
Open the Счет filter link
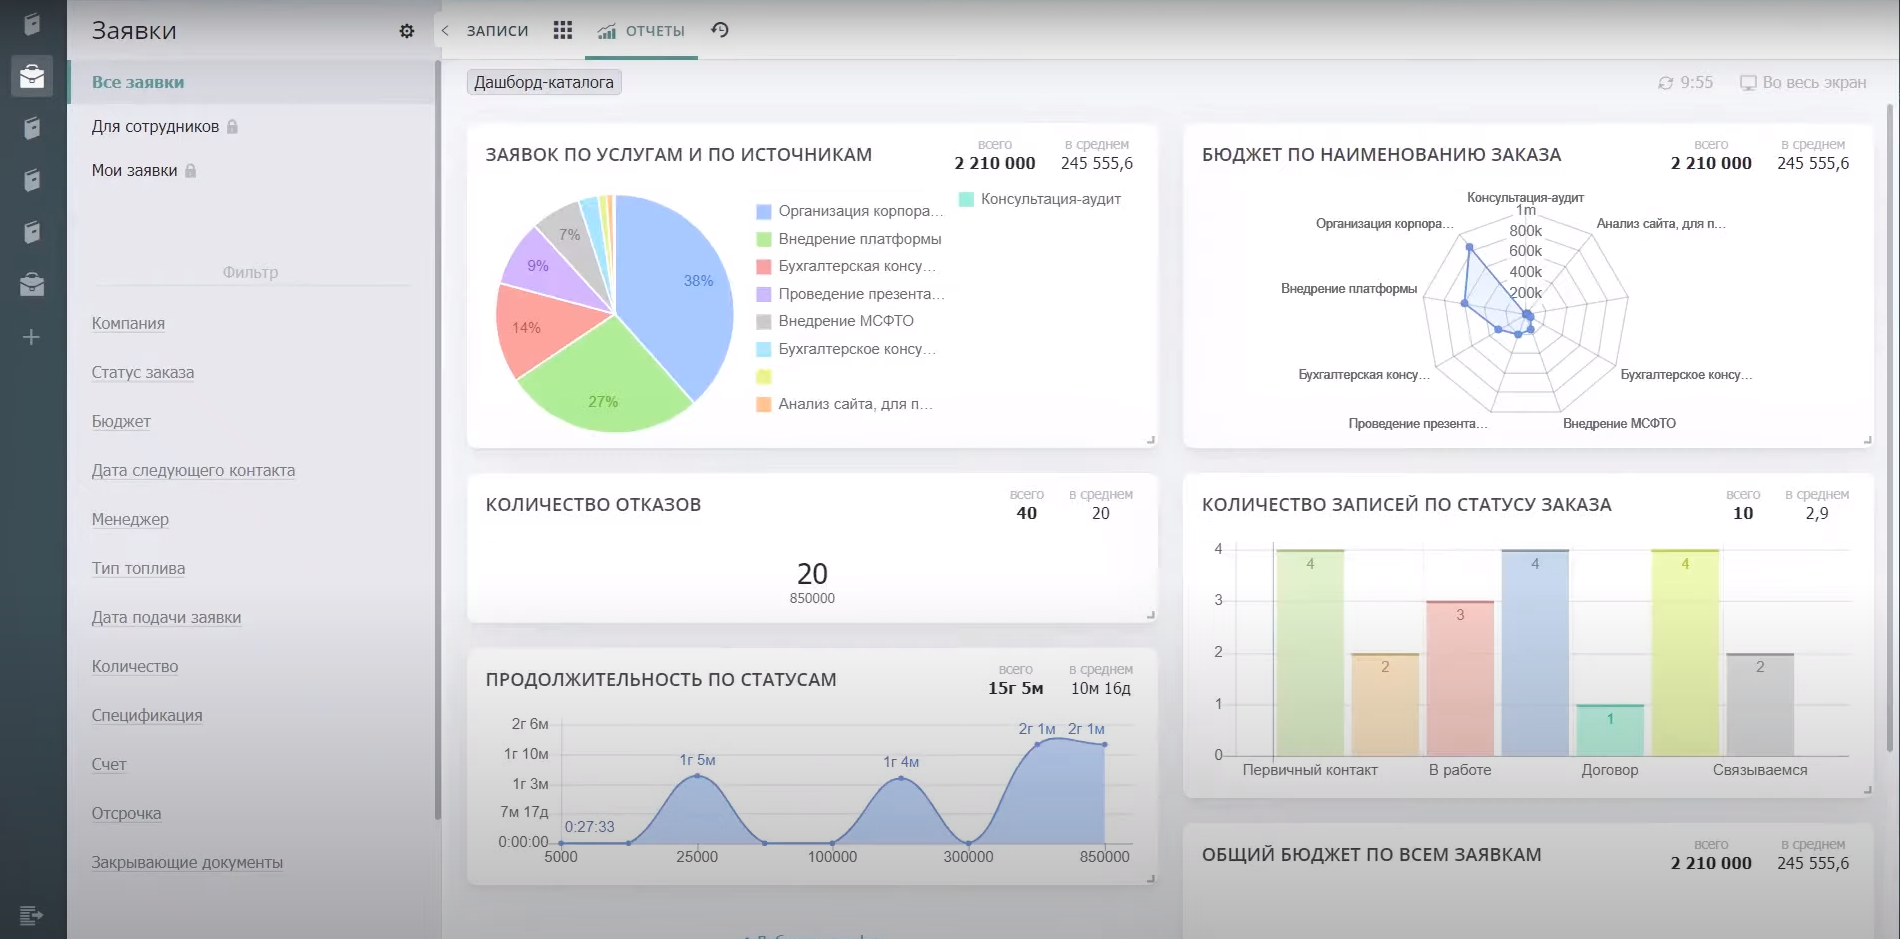coord(109,764)
